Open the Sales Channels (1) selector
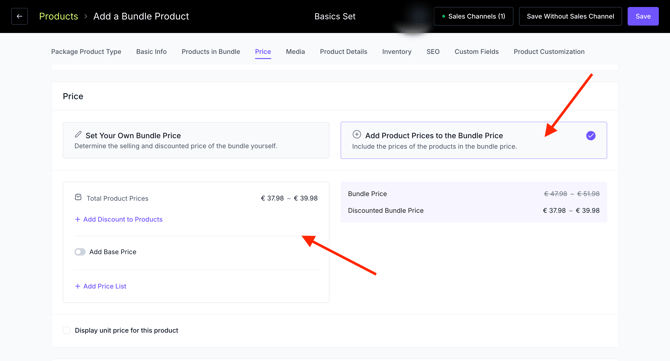Viewport: 670px width, 361px height. tap(473, 17)
